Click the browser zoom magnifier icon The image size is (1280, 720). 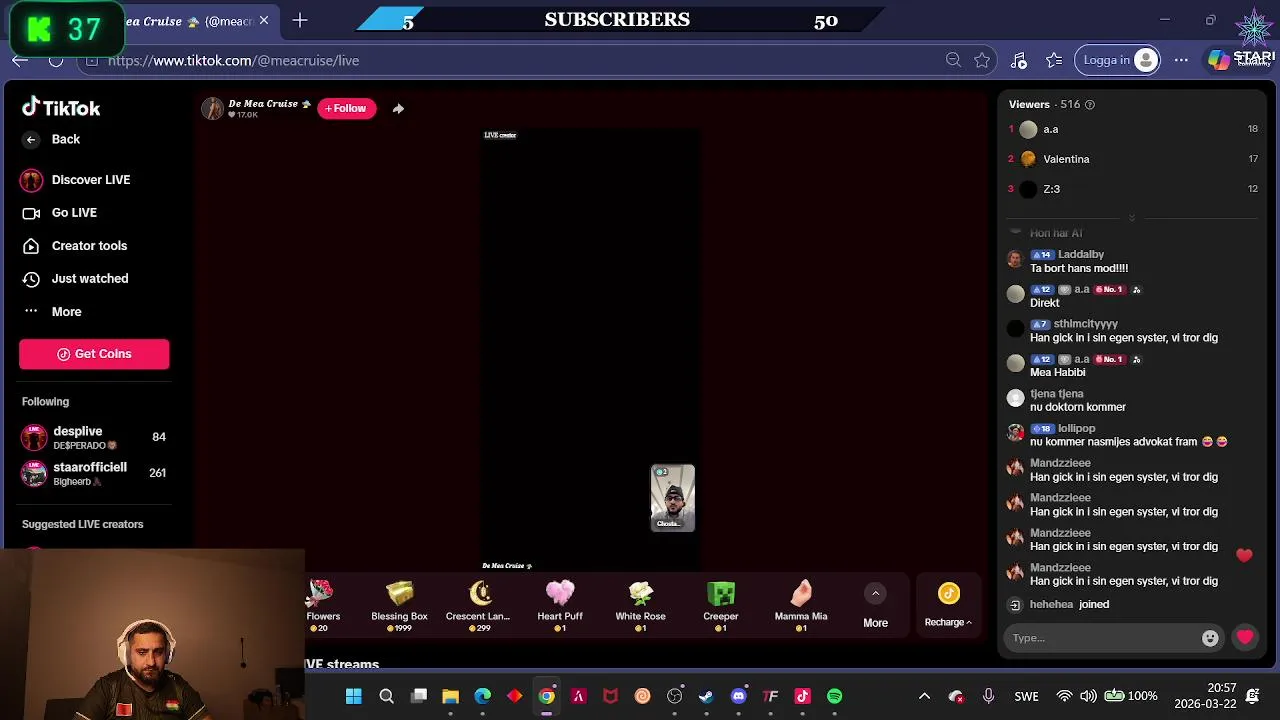[953, 60]
